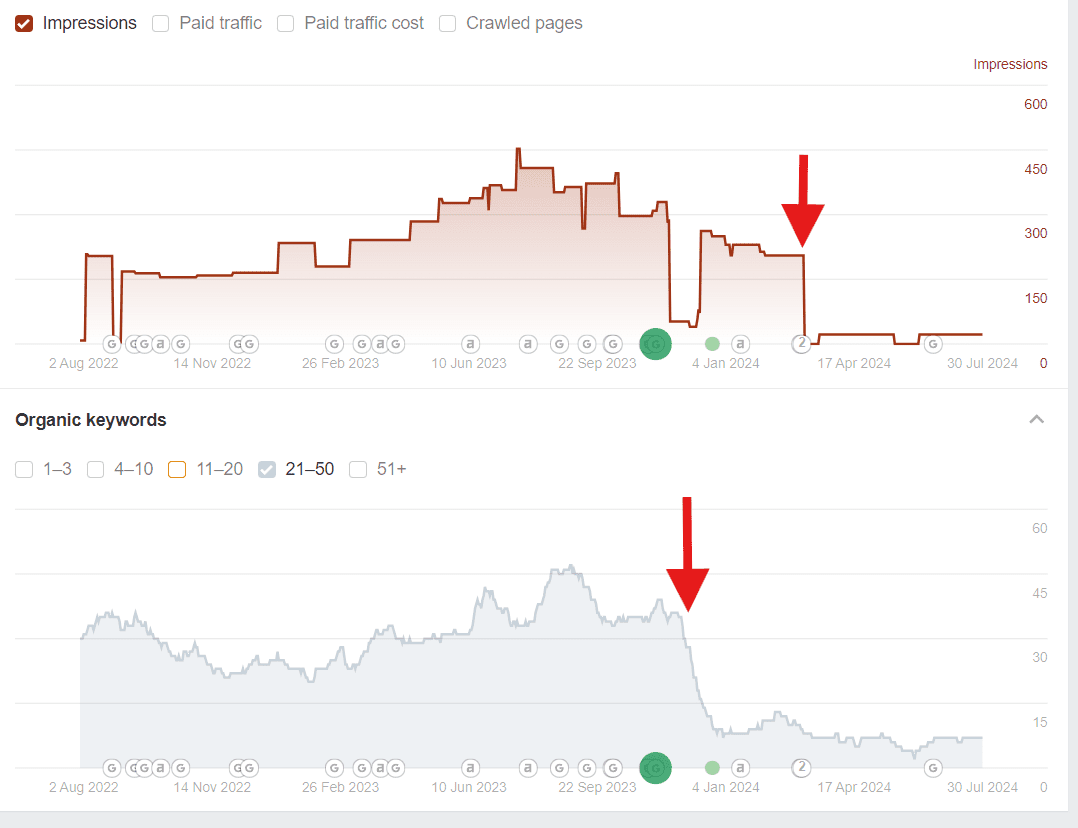This screenshot has height=828, width=1078.
Task: Click the Paid traffic cost label
Action: [x=363, y=23]
